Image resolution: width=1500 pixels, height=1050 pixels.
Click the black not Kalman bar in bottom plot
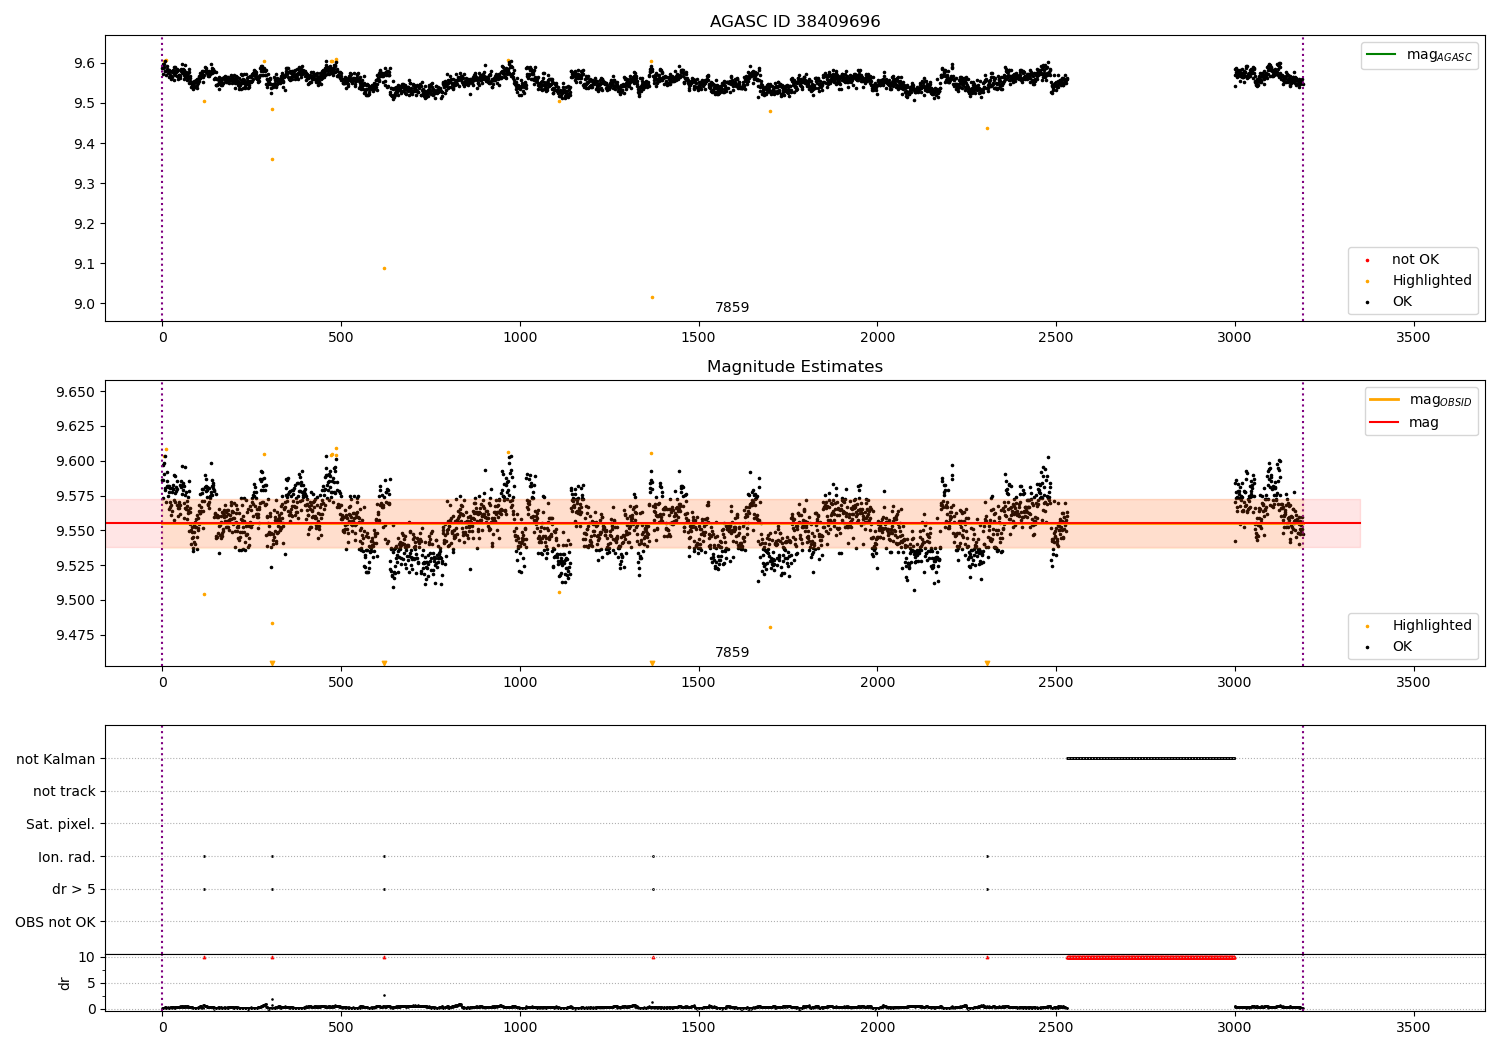point(1151,758)
